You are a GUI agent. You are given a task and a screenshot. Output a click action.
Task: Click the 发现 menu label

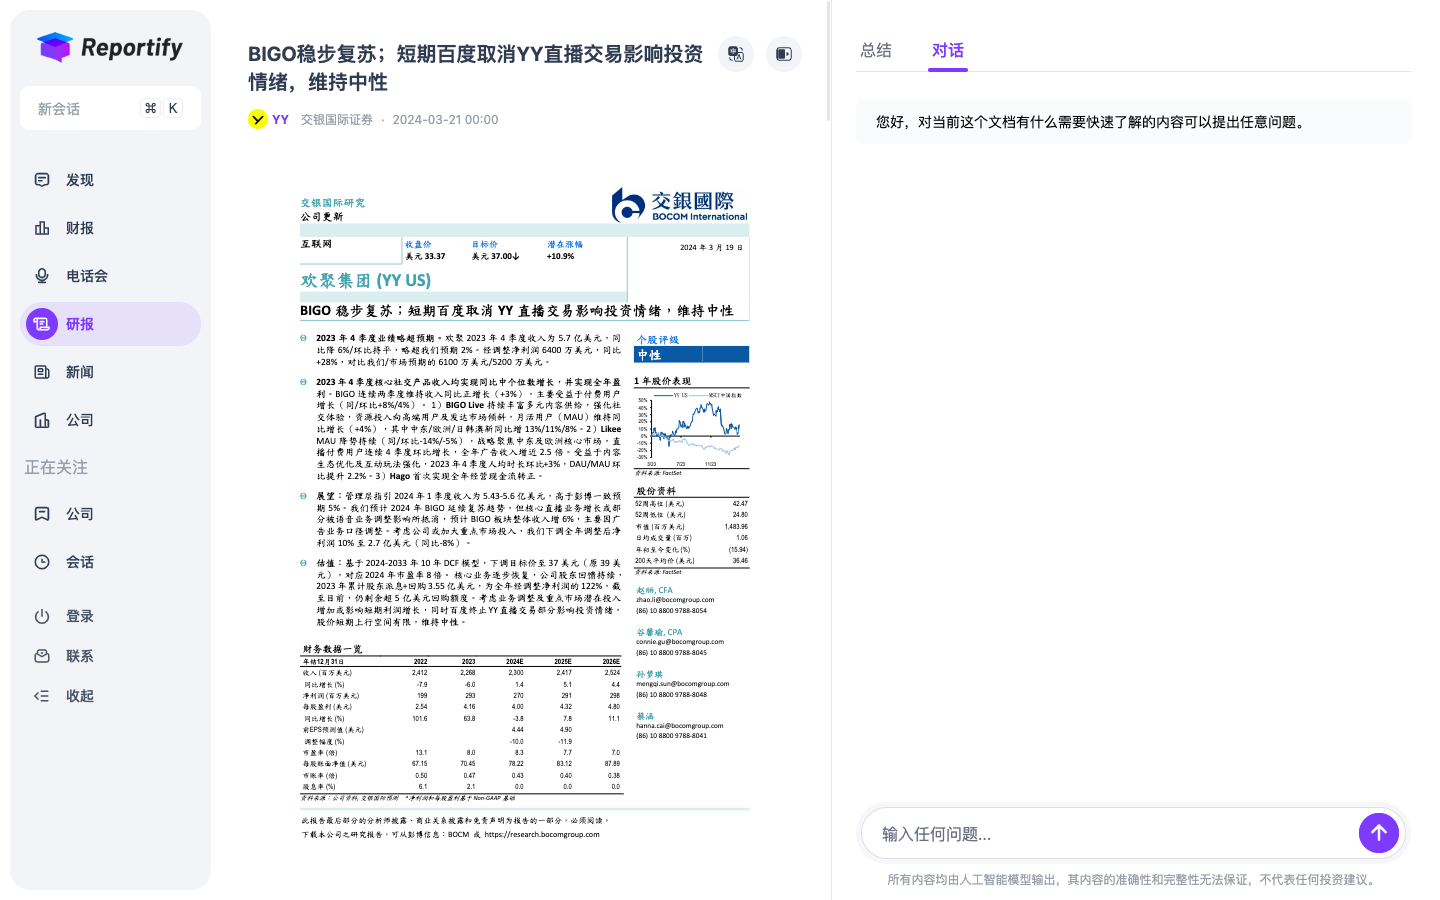click(x=80, y=180)
